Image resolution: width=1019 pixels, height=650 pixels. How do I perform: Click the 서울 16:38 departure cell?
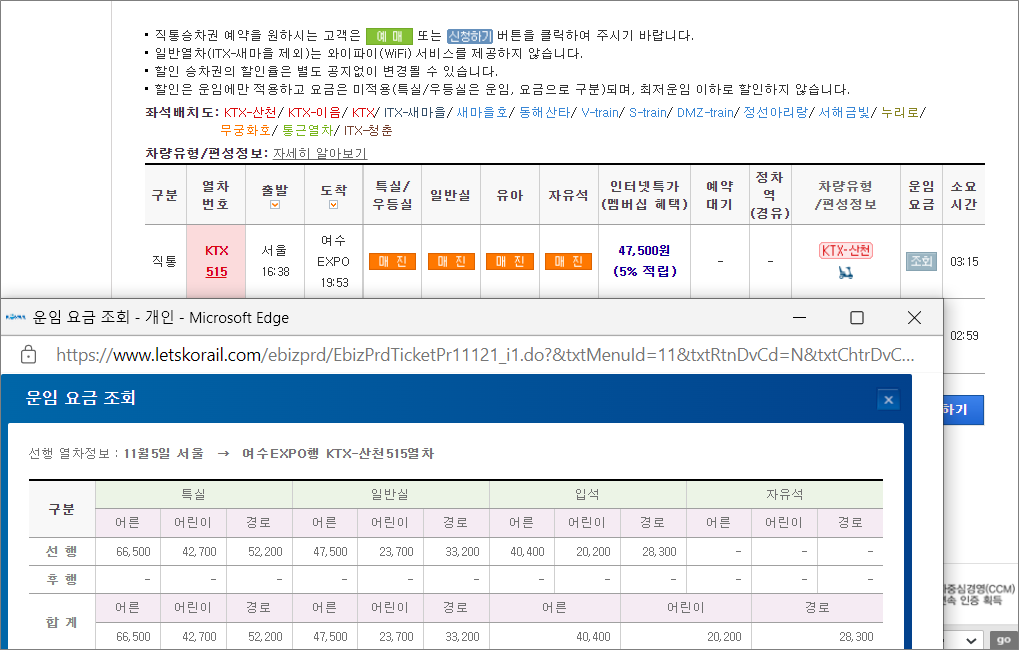tap(275, 261)
